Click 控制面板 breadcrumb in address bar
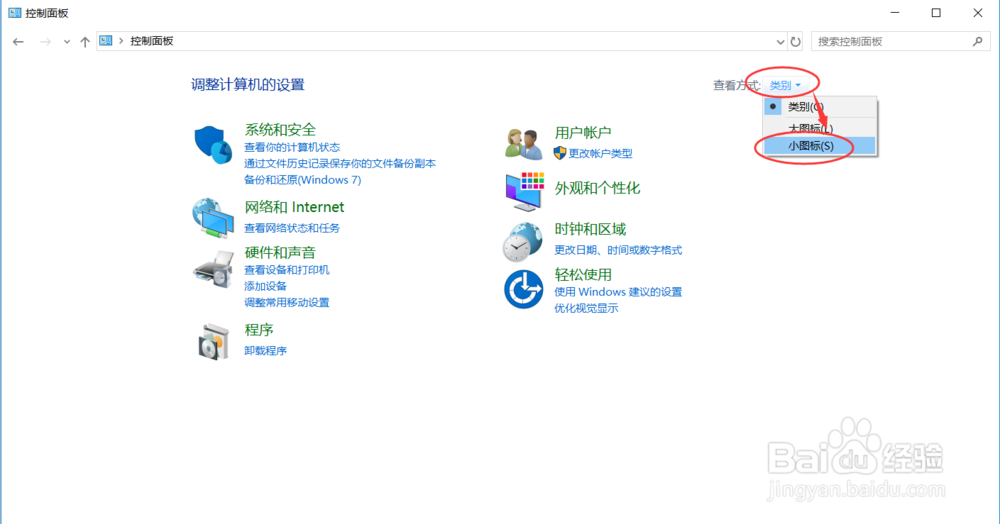Viewport: 1000px width, 524px height. 152,41
